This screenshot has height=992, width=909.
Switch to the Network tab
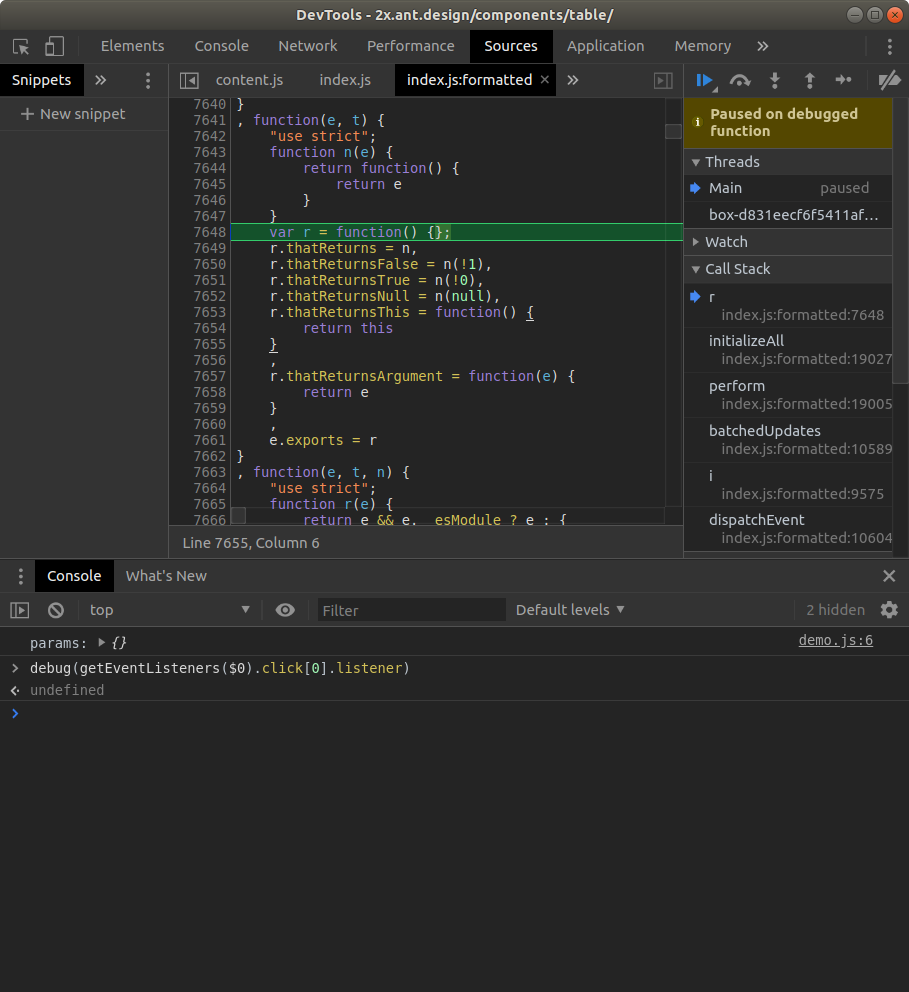(308, 46)
